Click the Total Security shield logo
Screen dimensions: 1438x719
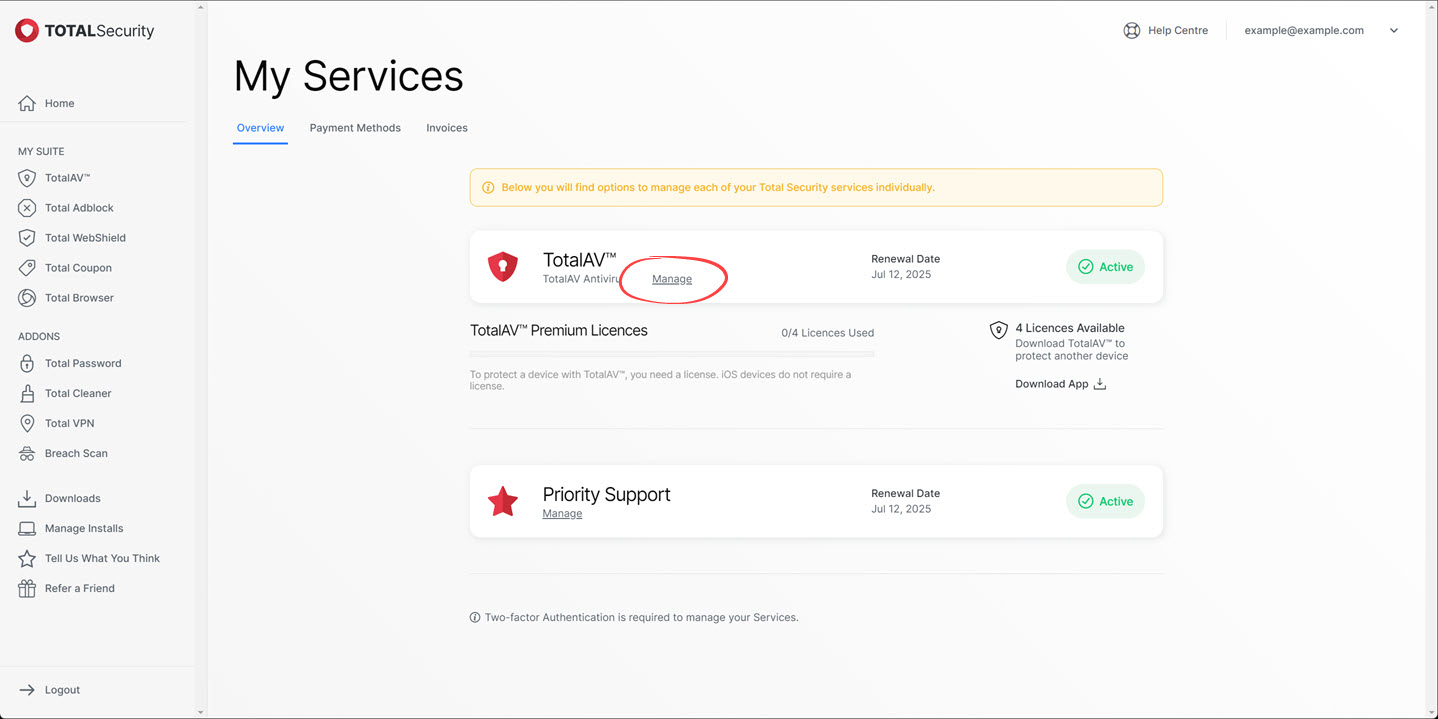[27, 31]
